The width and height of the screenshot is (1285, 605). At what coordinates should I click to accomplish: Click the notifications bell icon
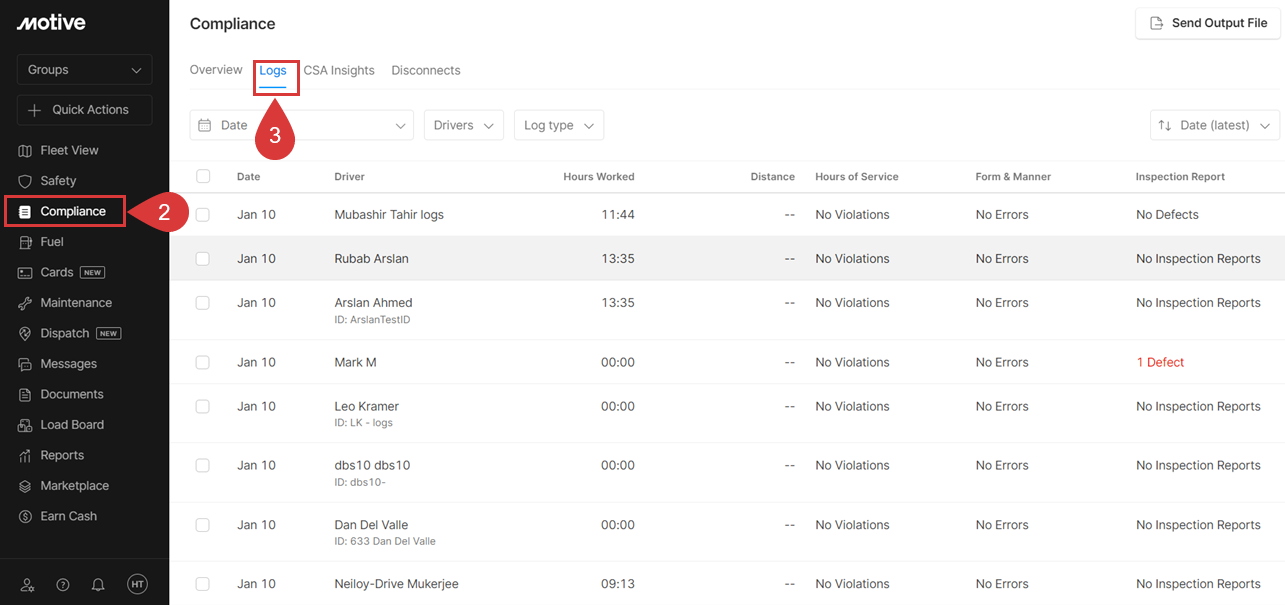[98, 585]
